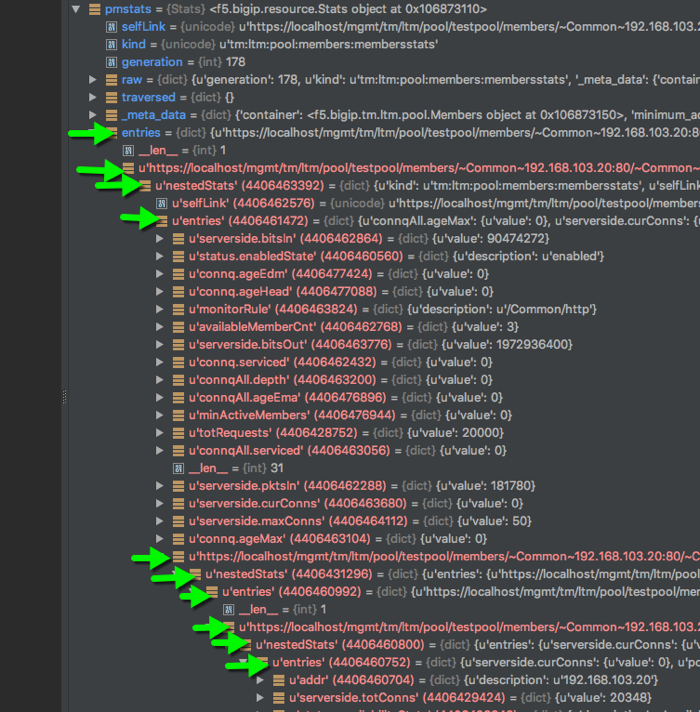Expand the _meta_data dict node

[93, 115]
